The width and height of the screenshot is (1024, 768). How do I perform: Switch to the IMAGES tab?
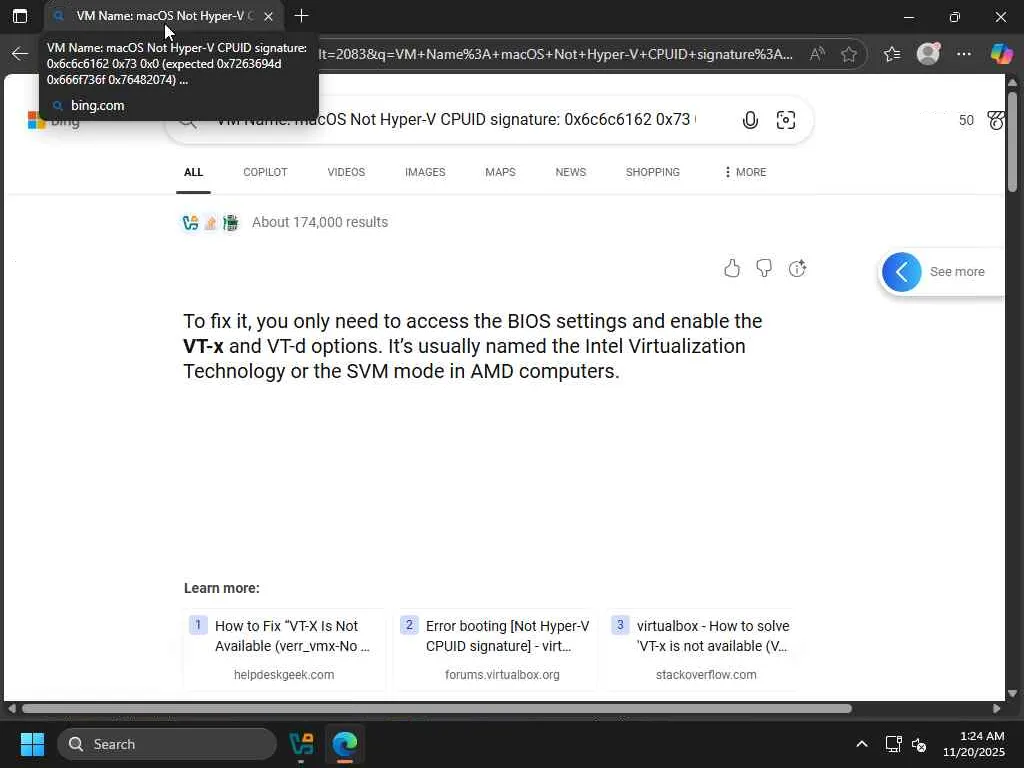click(x=425, y=172)
